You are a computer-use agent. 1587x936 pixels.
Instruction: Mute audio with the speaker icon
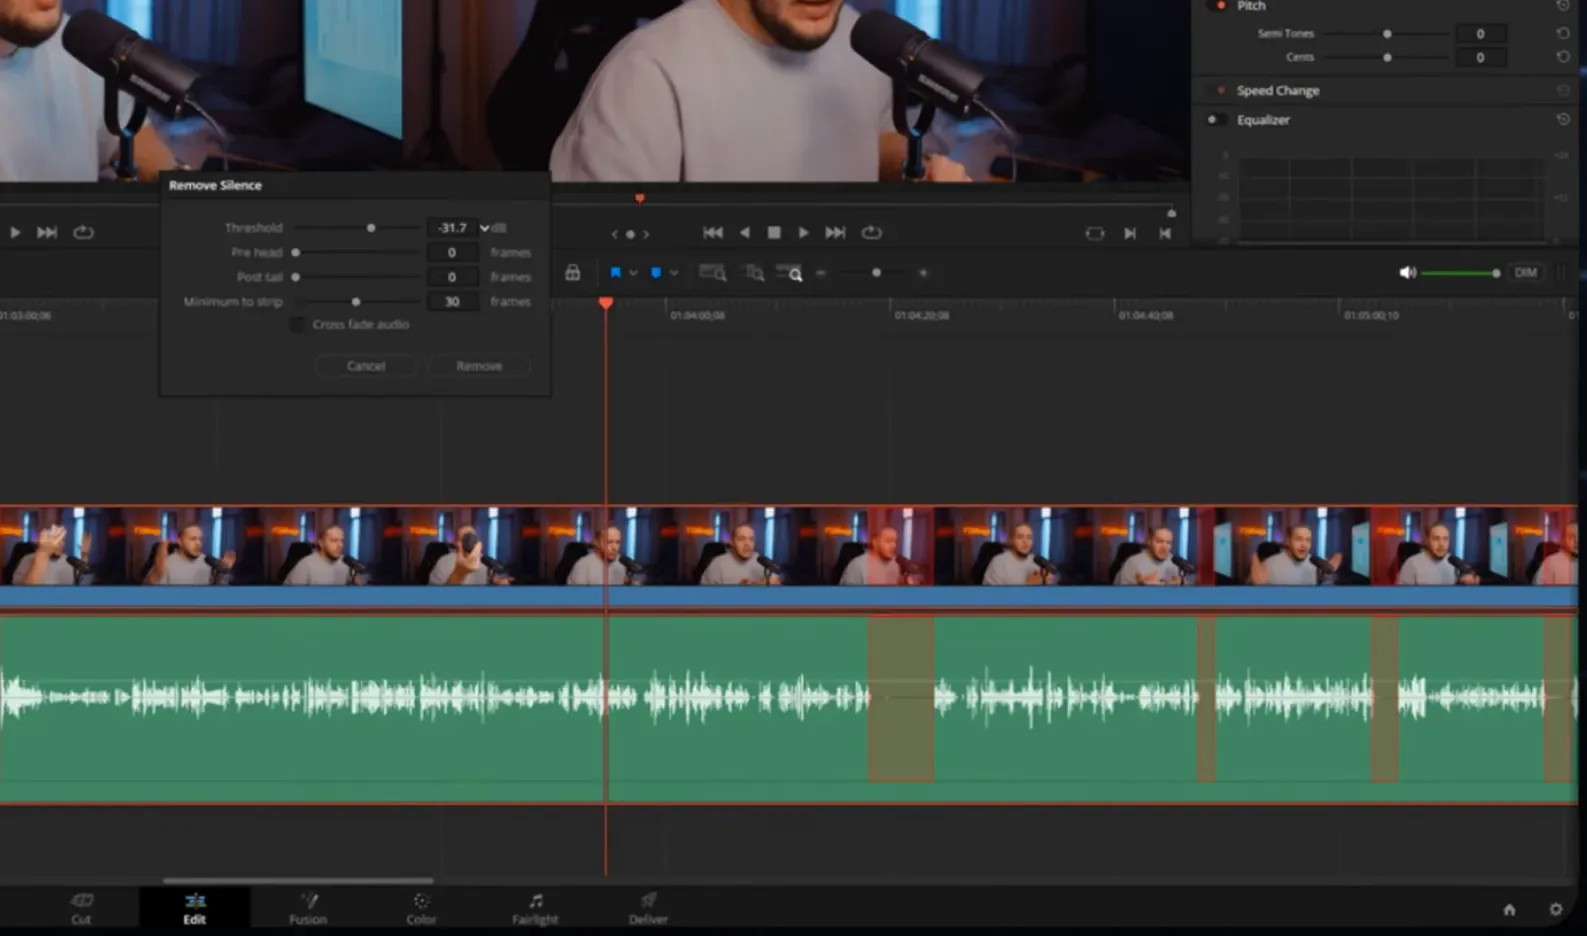click(x=1407, y=273)
